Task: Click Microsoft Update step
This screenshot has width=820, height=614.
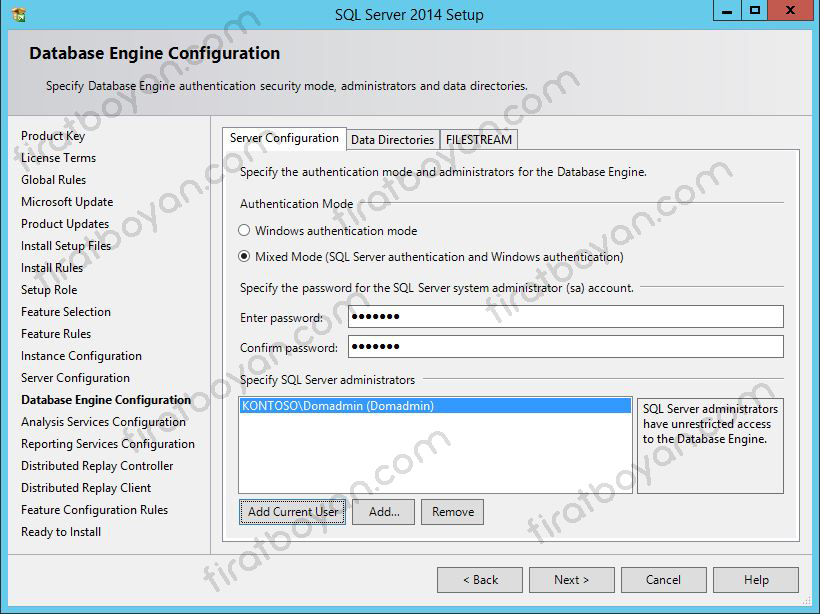Action: [x=67, y=202]
